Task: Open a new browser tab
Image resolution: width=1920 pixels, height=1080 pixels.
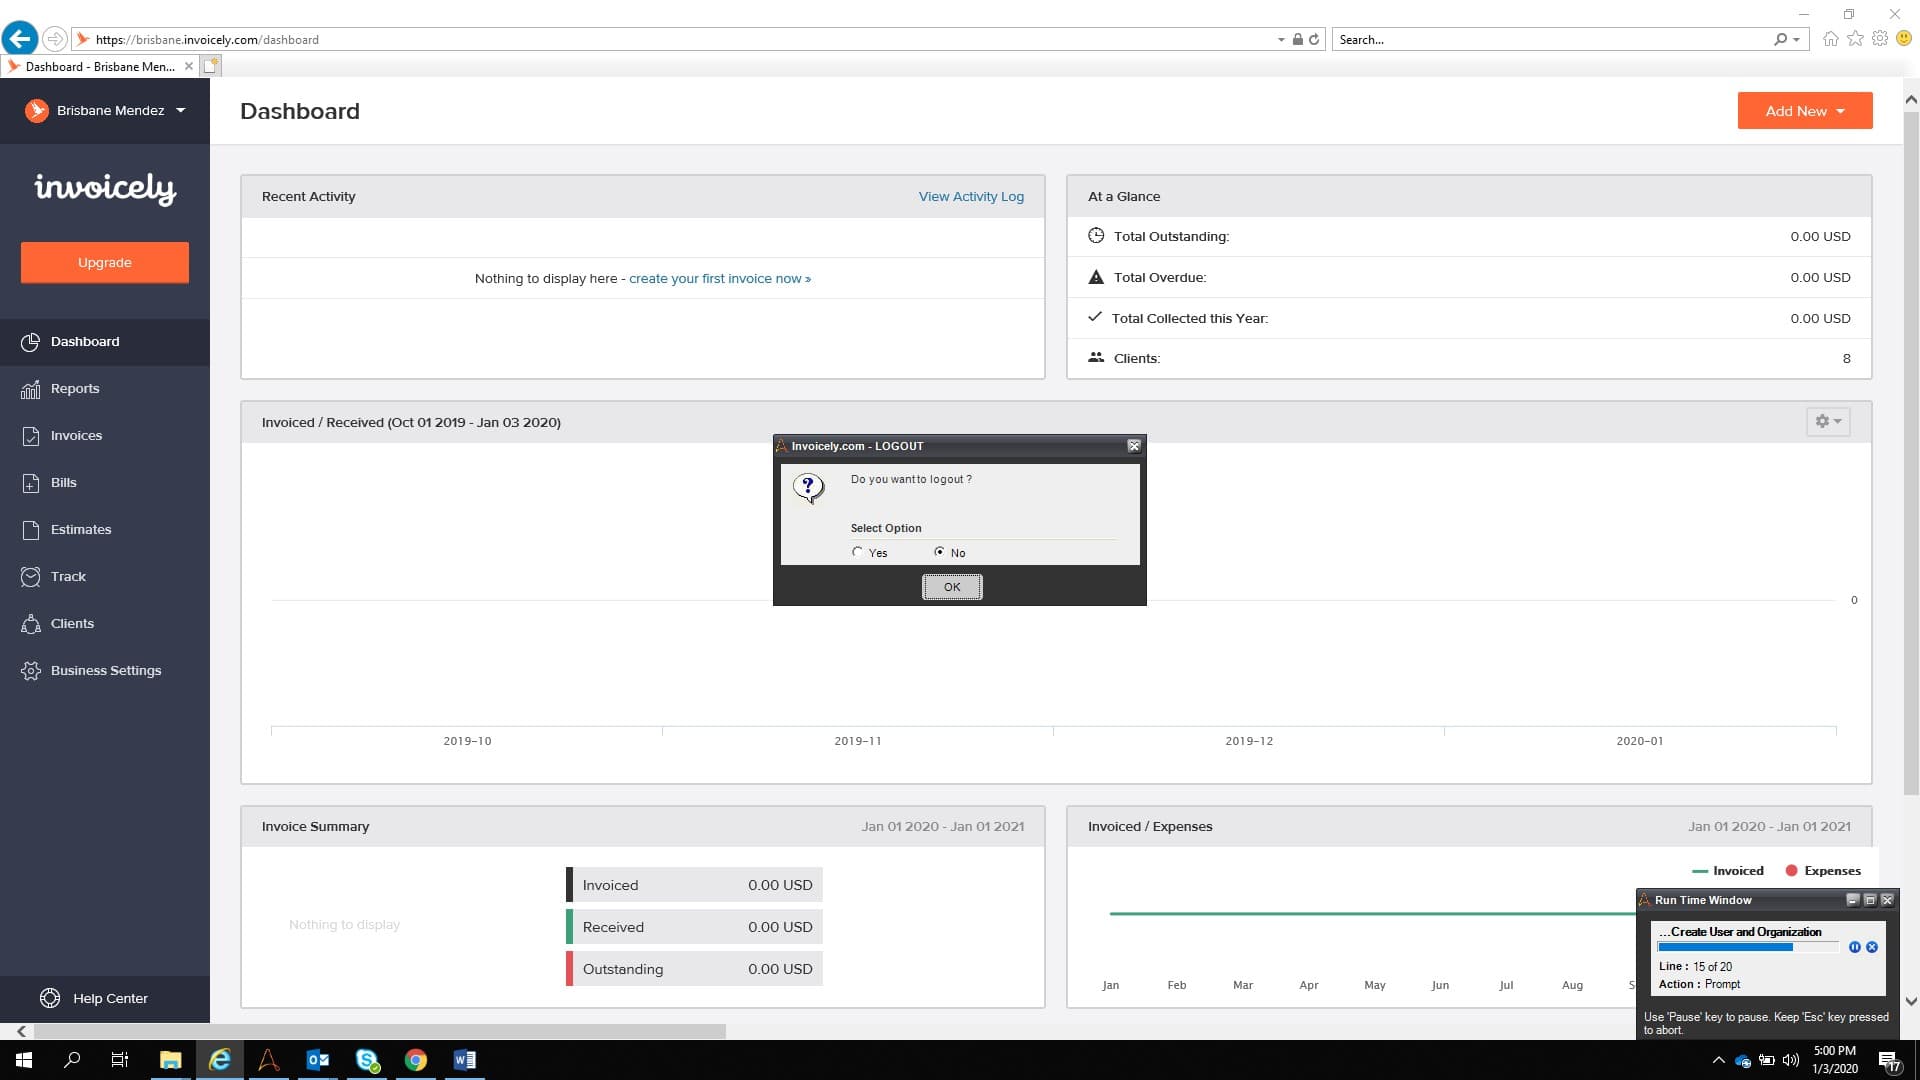Action: [x=211, y=66]
